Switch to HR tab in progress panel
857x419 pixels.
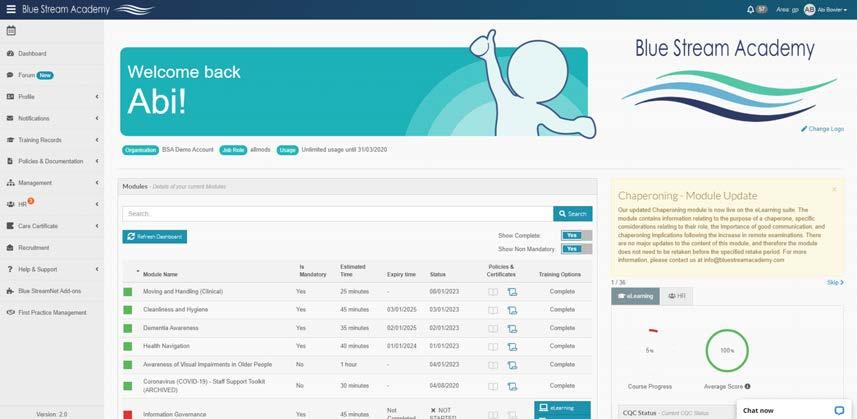coord(677,296)
